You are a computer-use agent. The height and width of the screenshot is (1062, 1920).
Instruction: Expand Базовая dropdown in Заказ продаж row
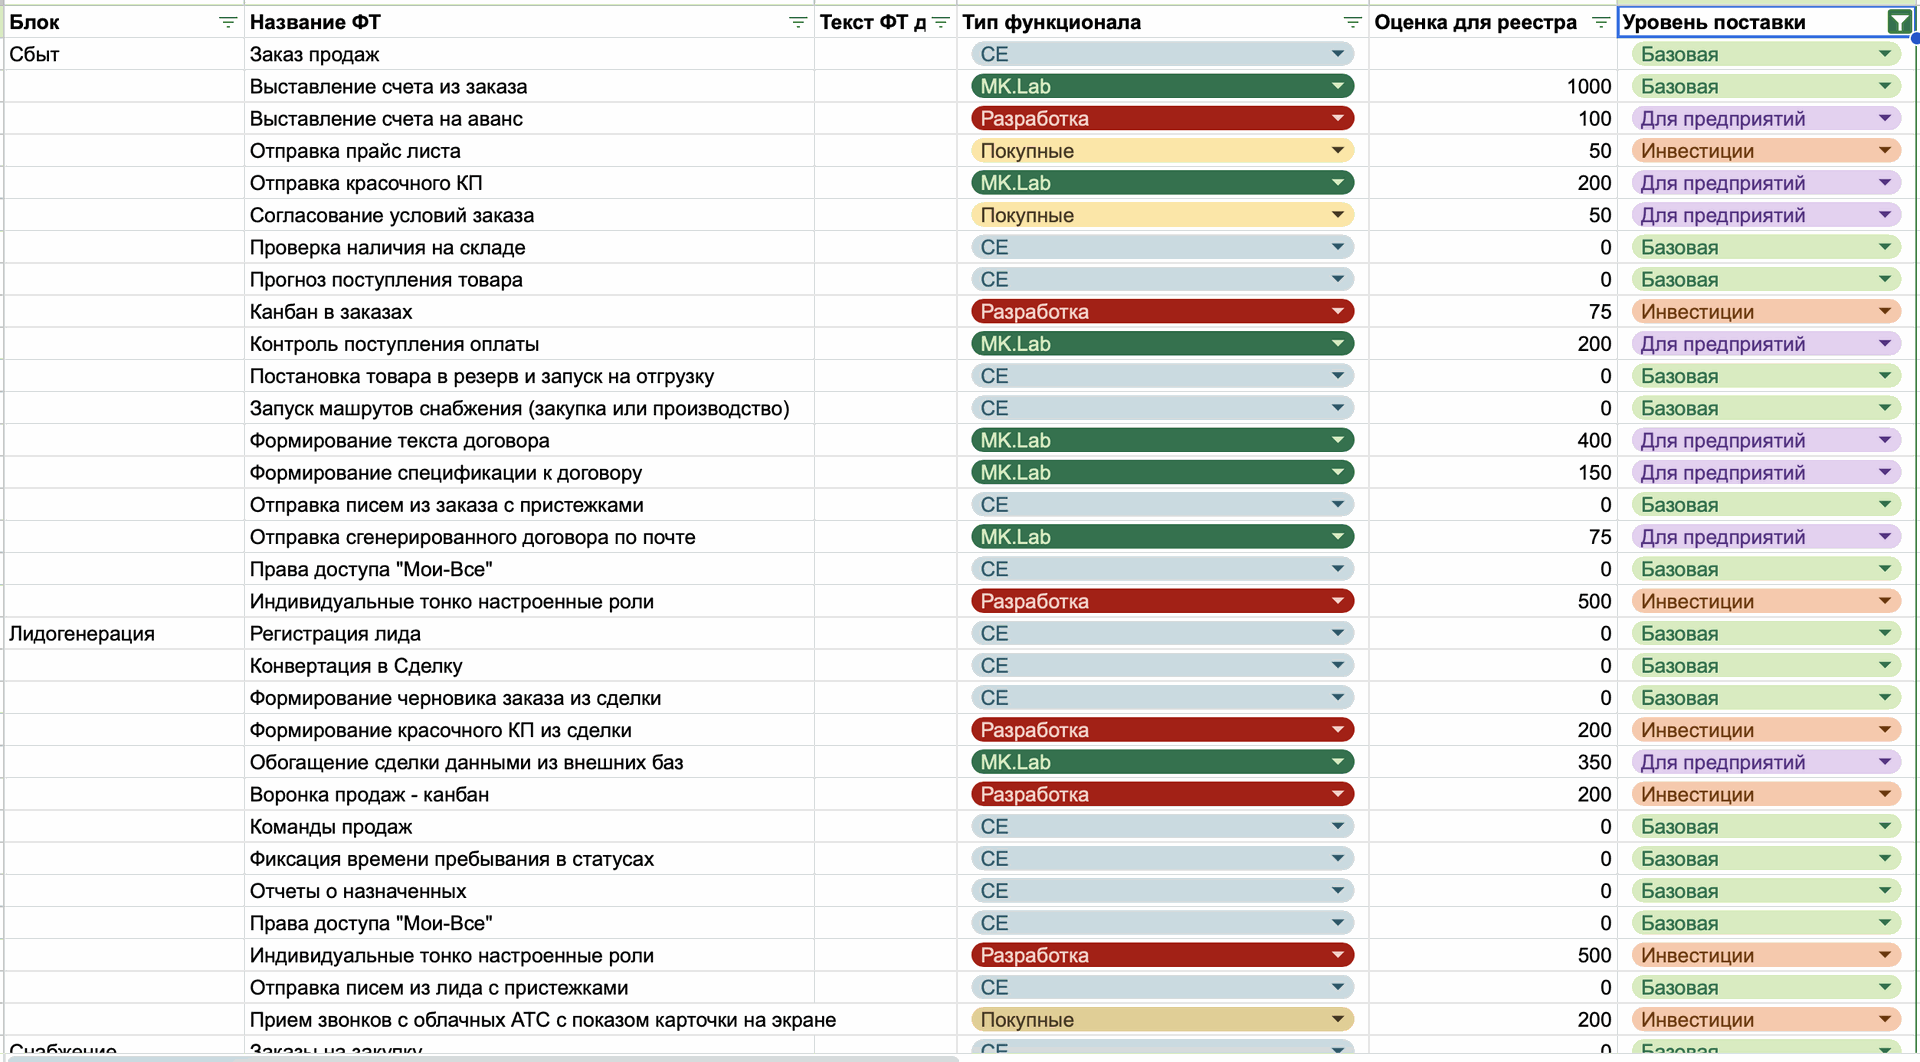1884,54
